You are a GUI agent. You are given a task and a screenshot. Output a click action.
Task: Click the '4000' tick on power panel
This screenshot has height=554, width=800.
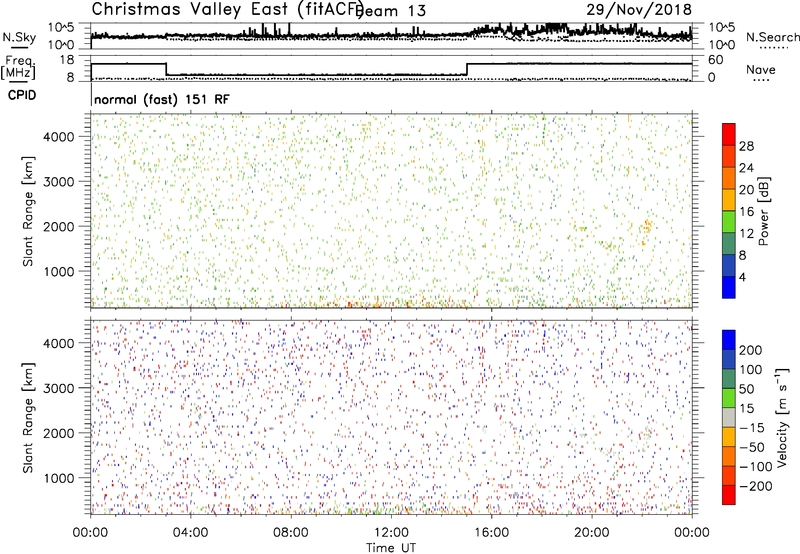pos(58,137)
